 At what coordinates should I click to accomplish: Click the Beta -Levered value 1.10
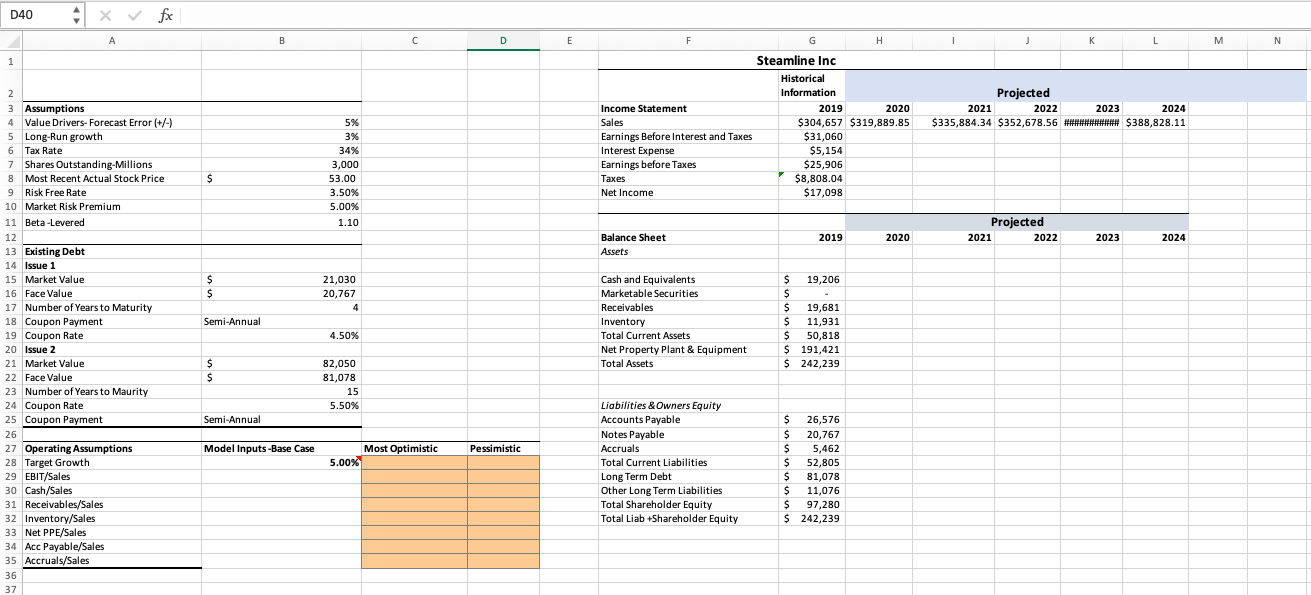pyautogui.click(x=348, y=222)
